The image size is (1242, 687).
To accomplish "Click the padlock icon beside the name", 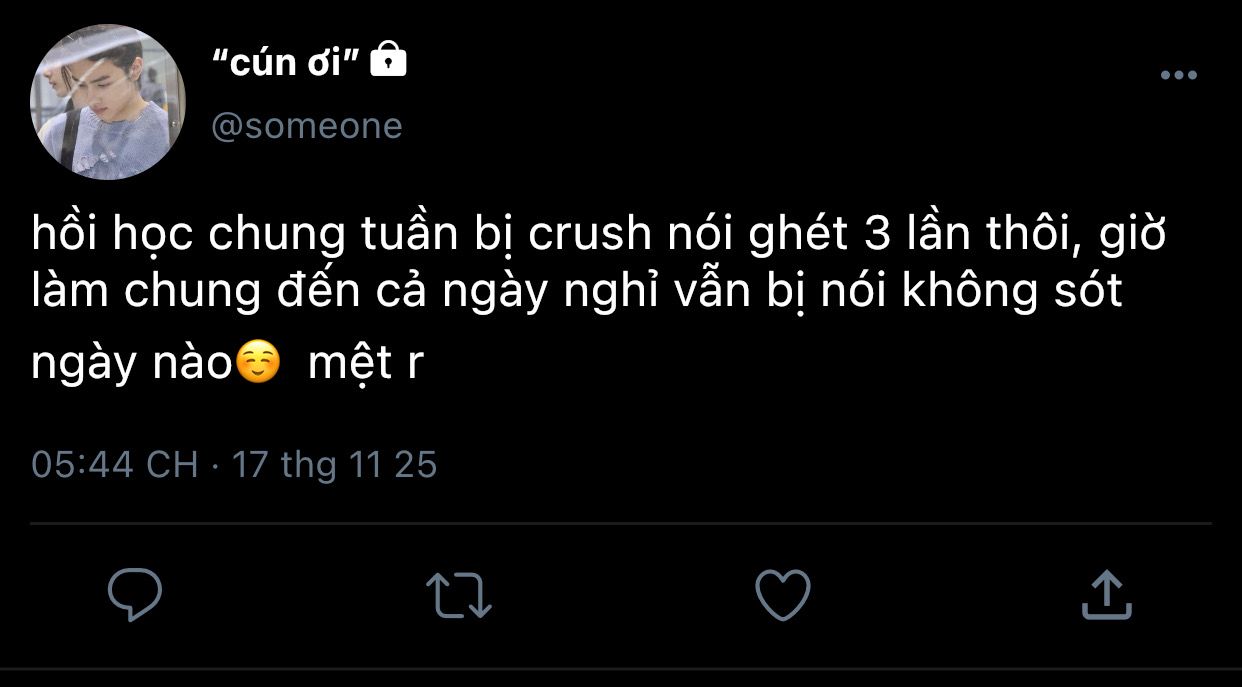I will coord(388,61).
